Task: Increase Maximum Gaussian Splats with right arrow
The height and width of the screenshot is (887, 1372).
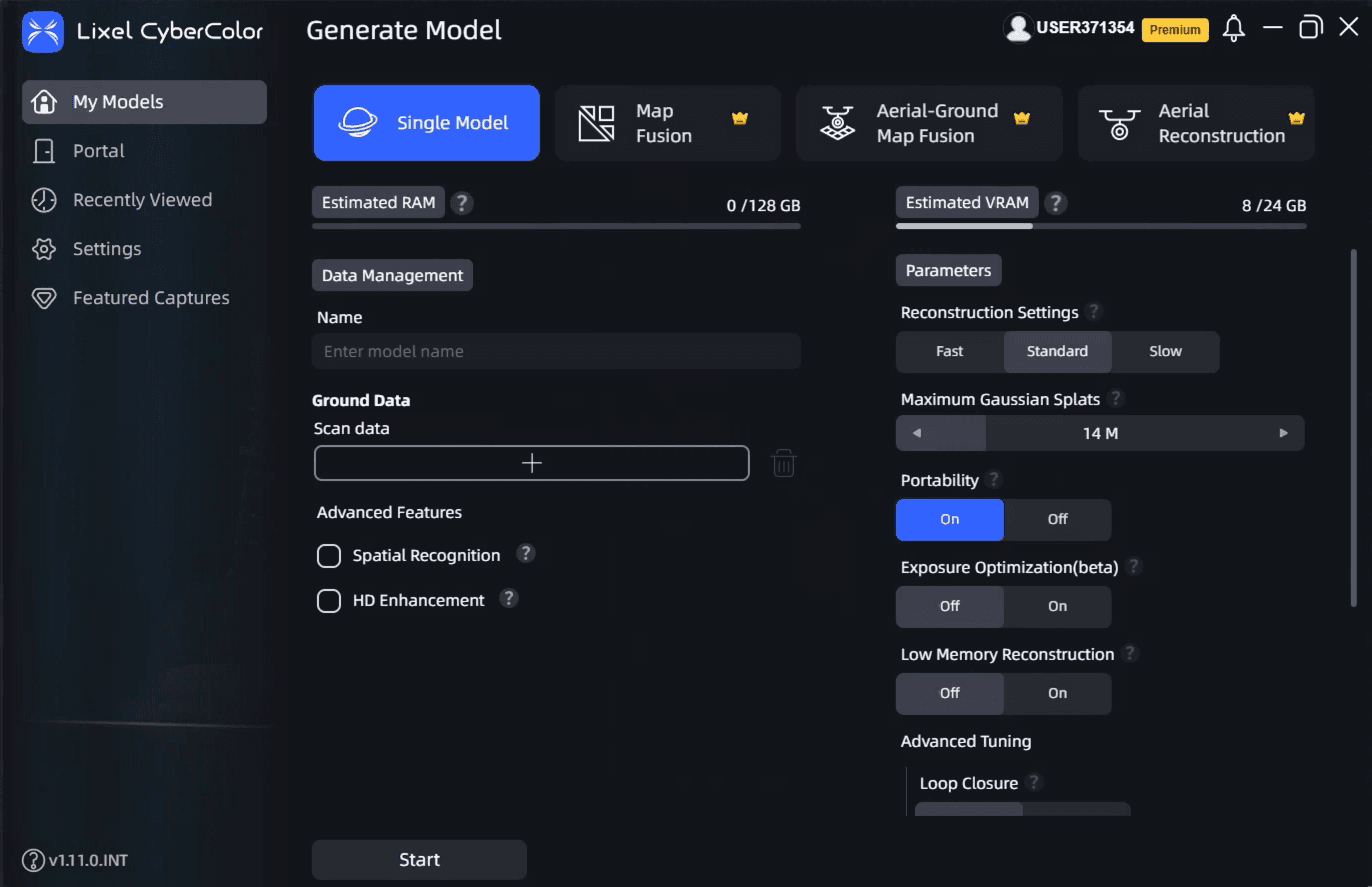Action: coord(1283,432)
